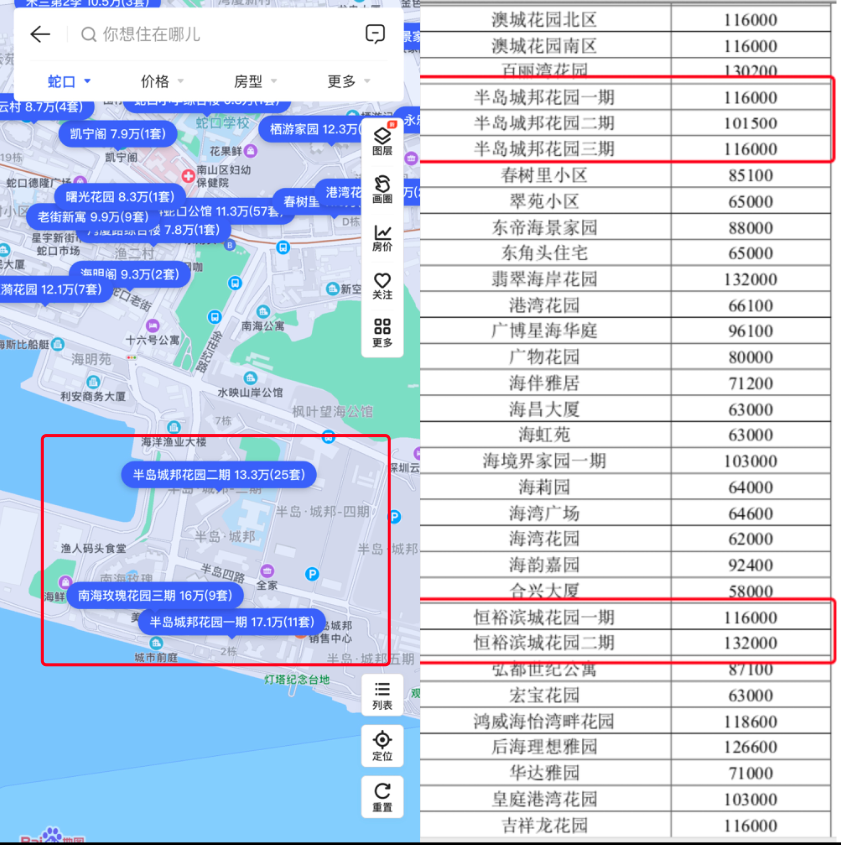Open the 更多 grid icon

[383, 333]
